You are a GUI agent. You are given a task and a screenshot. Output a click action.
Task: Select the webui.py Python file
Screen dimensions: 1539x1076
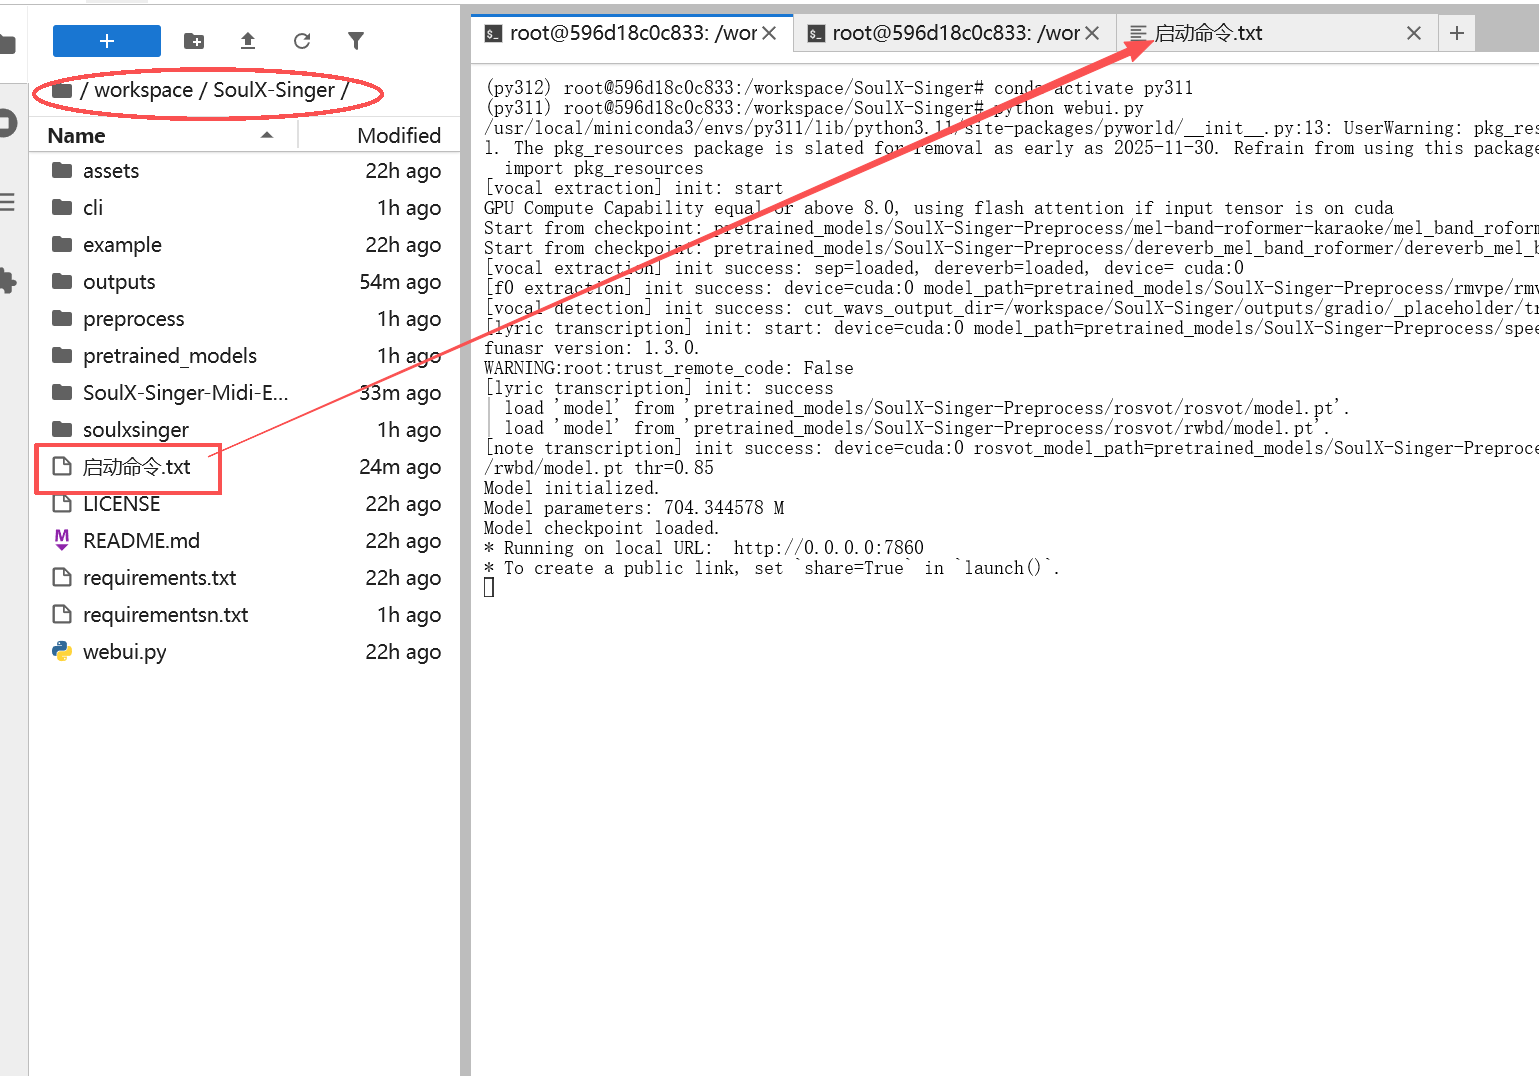(124, 652)
